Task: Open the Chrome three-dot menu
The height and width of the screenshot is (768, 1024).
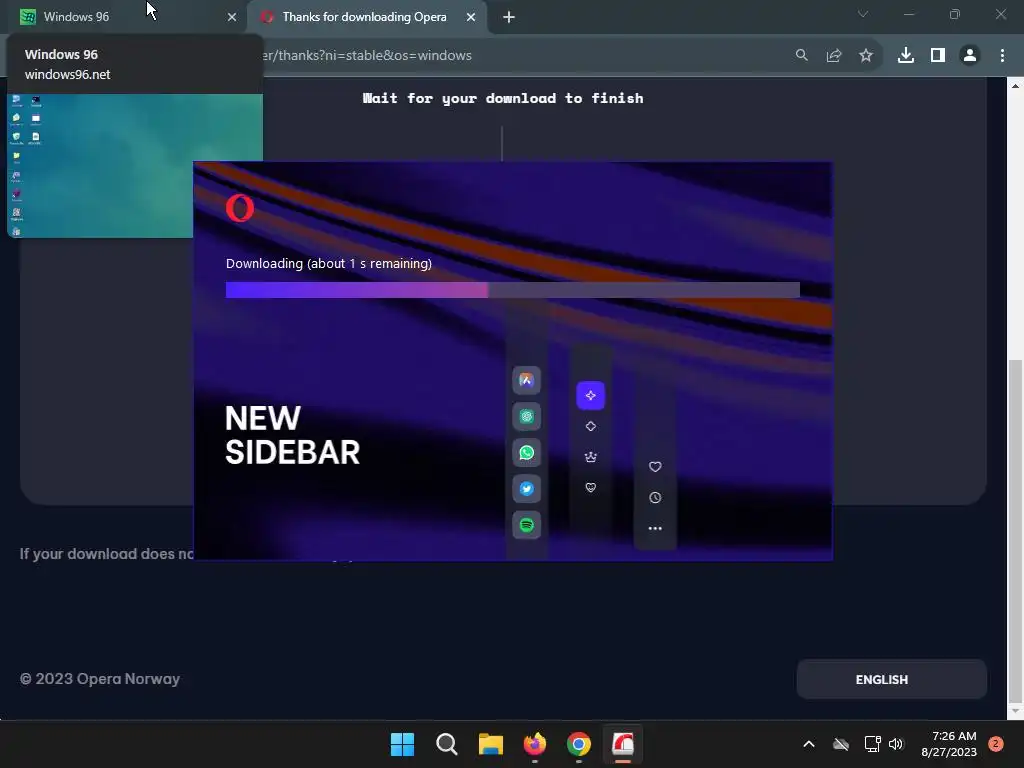Action: (1002, 56)
